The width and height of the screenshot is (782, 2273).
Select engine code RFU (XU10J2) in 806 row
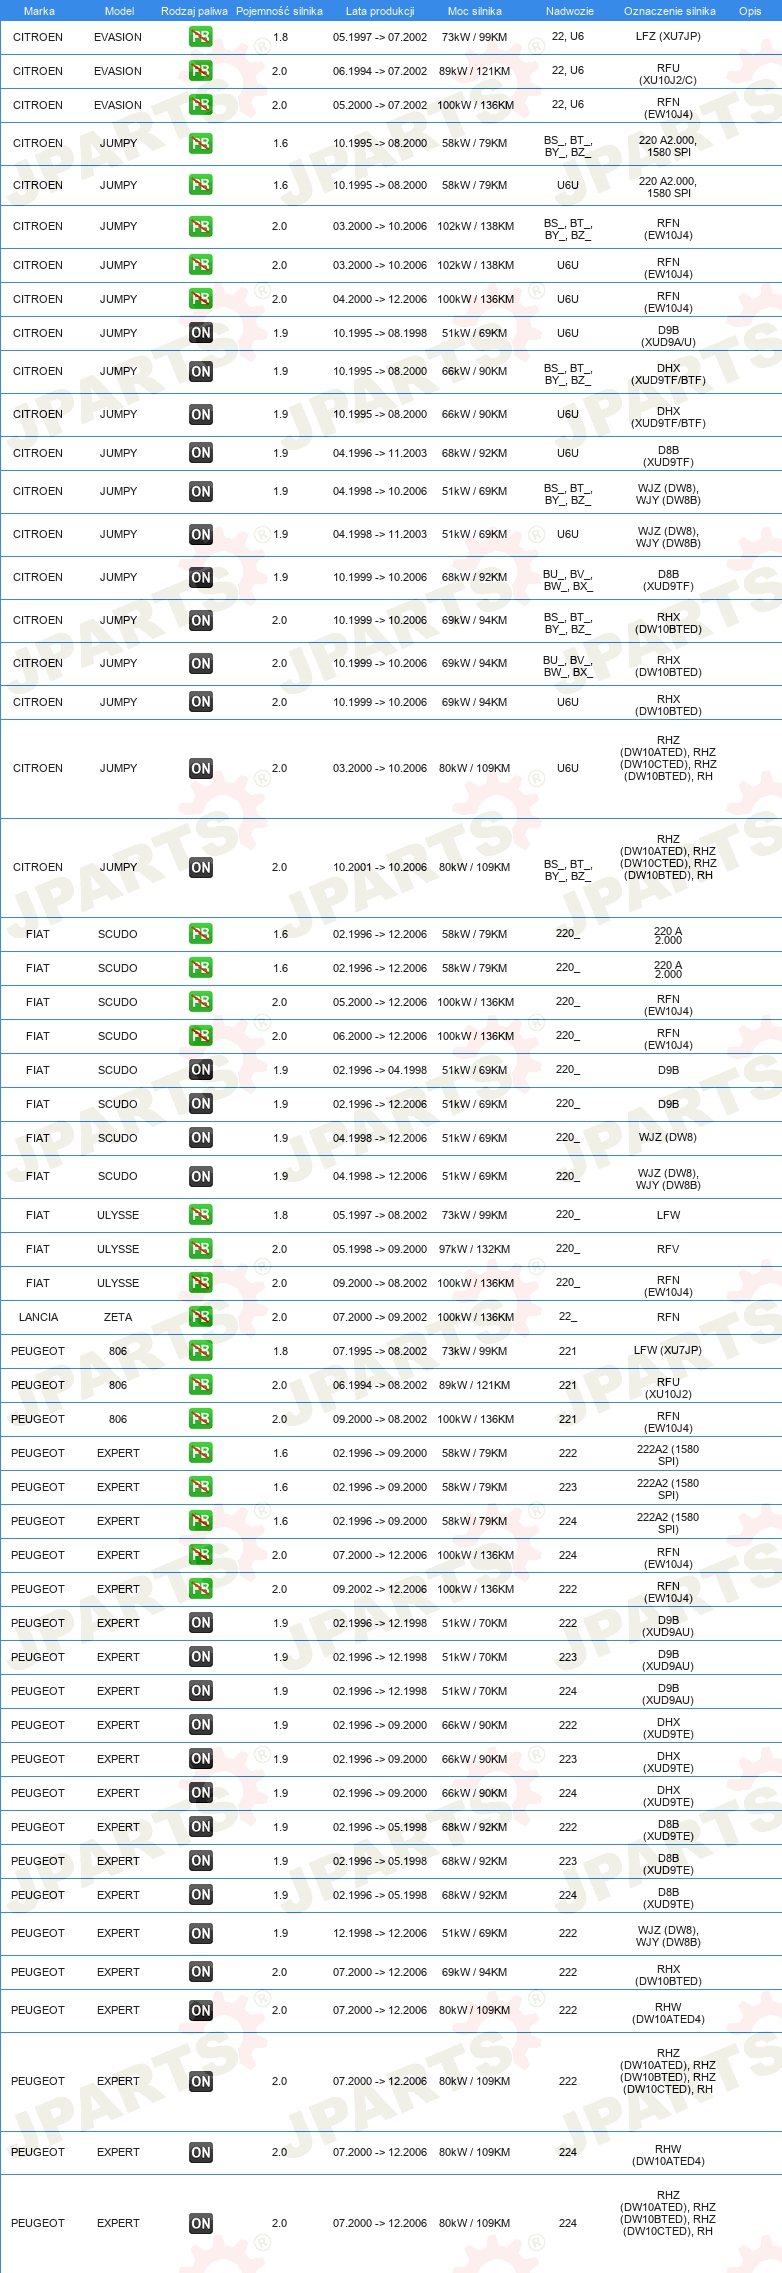(668, 1388)
